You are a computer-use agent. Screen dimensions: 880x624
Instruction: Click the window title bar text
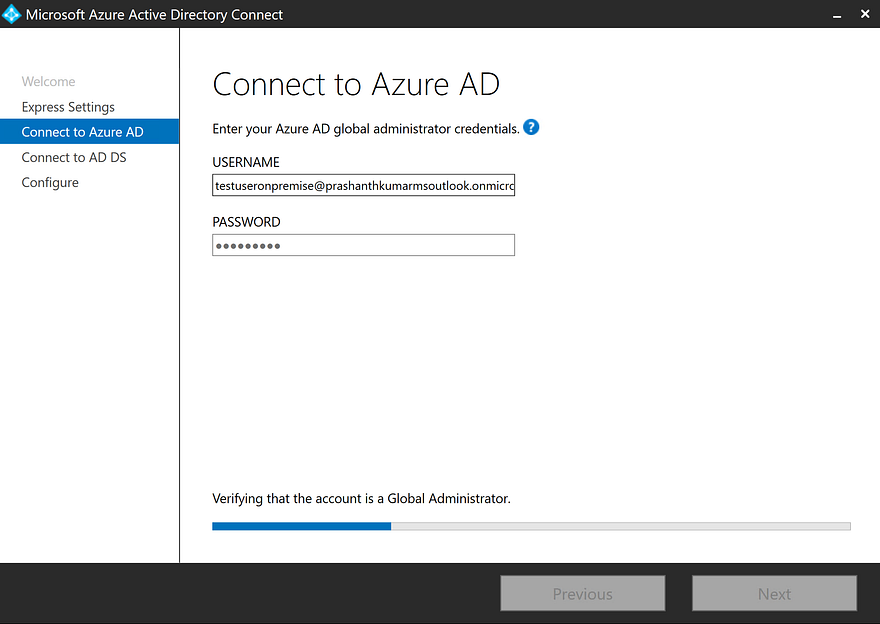coord(154,15)
